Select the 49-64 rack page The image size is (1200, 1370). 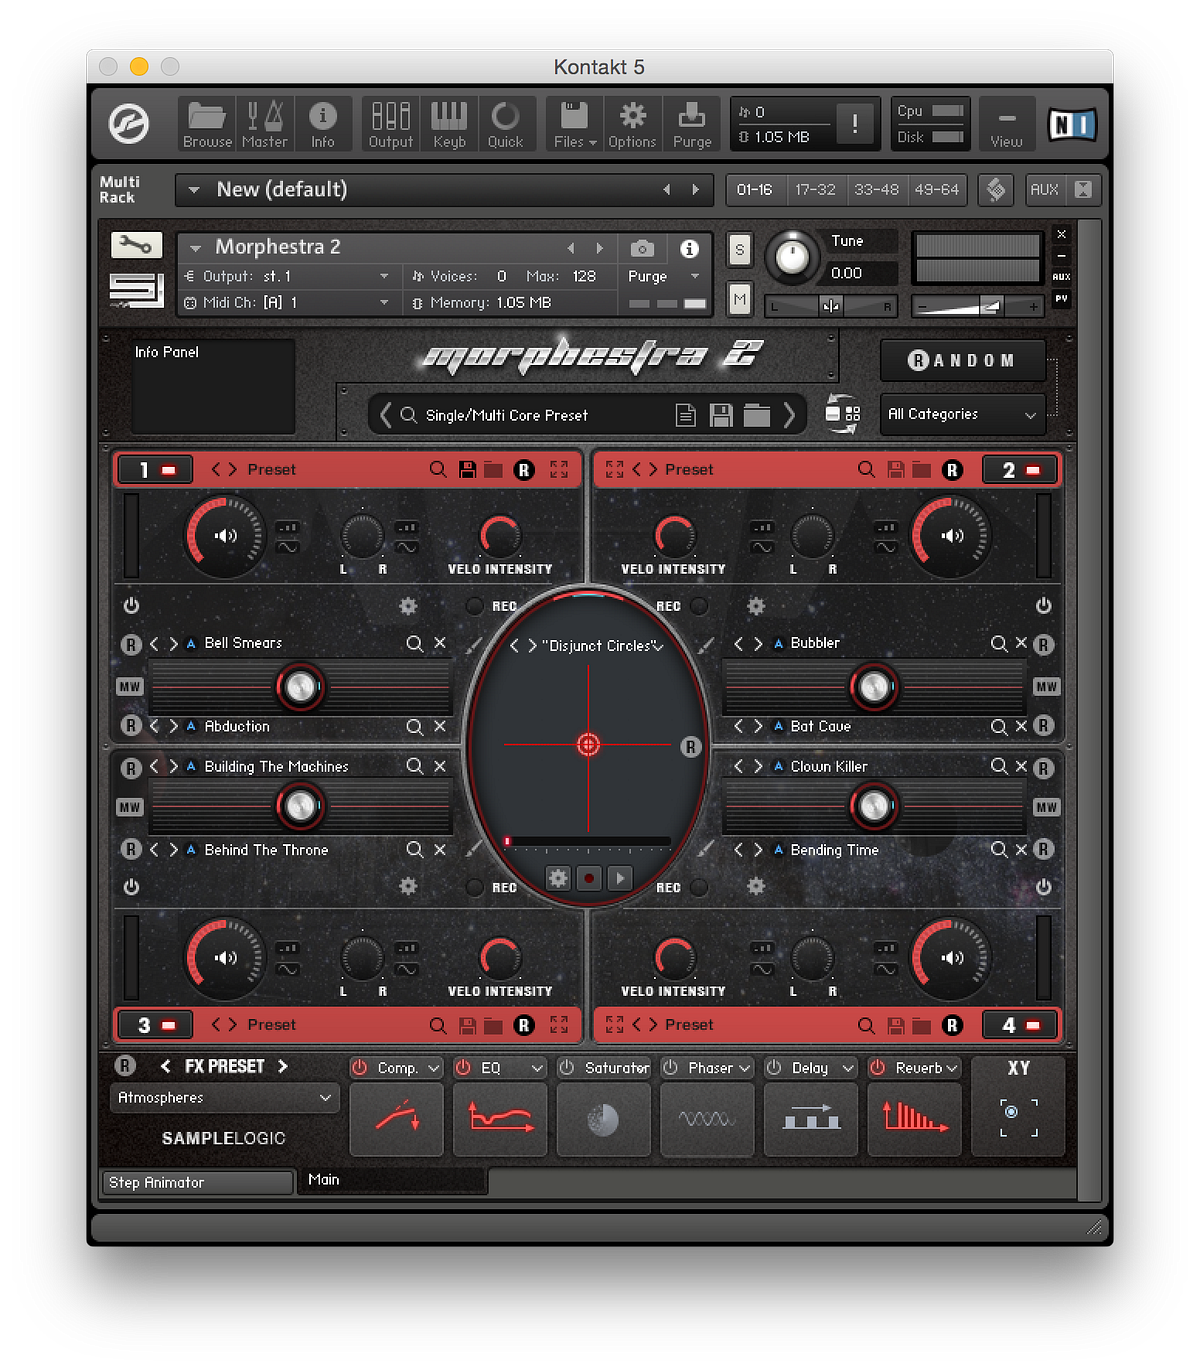pyautogui.click(x=937, y=189)
